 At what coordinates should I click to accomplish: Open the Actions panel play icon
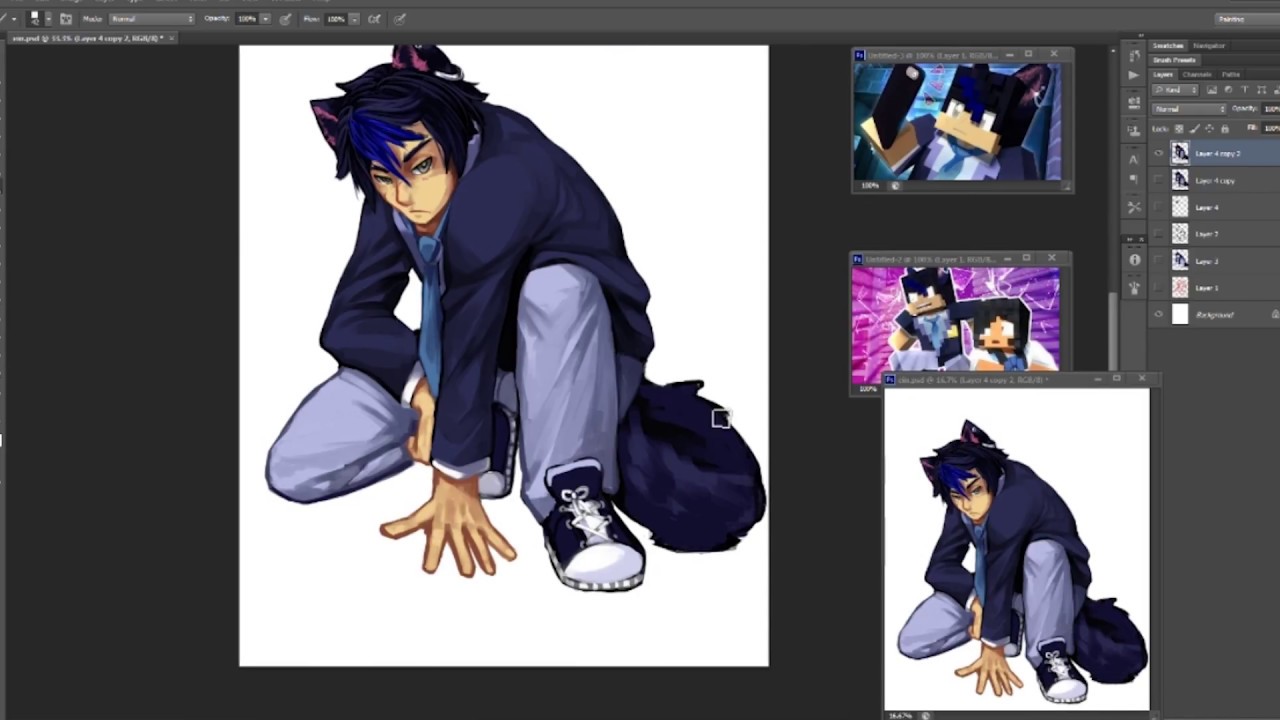[1134, 75]
